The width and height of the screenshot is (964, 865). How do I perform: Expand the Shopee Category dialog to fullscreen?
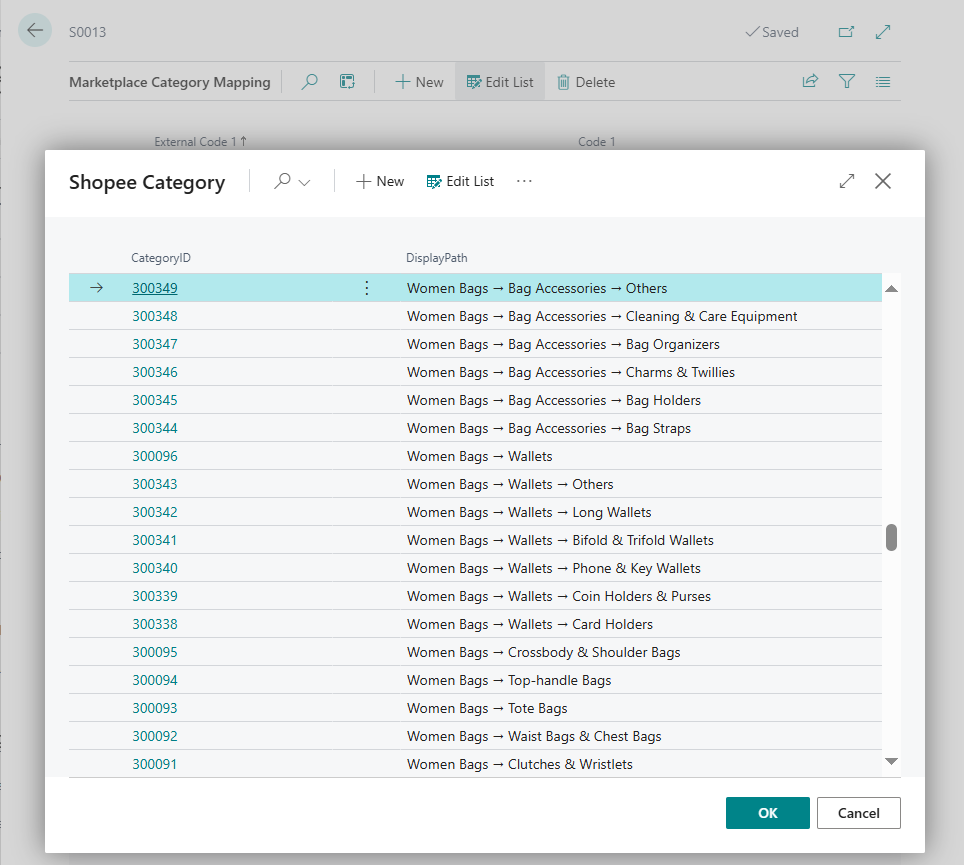(x=847, y=181)
